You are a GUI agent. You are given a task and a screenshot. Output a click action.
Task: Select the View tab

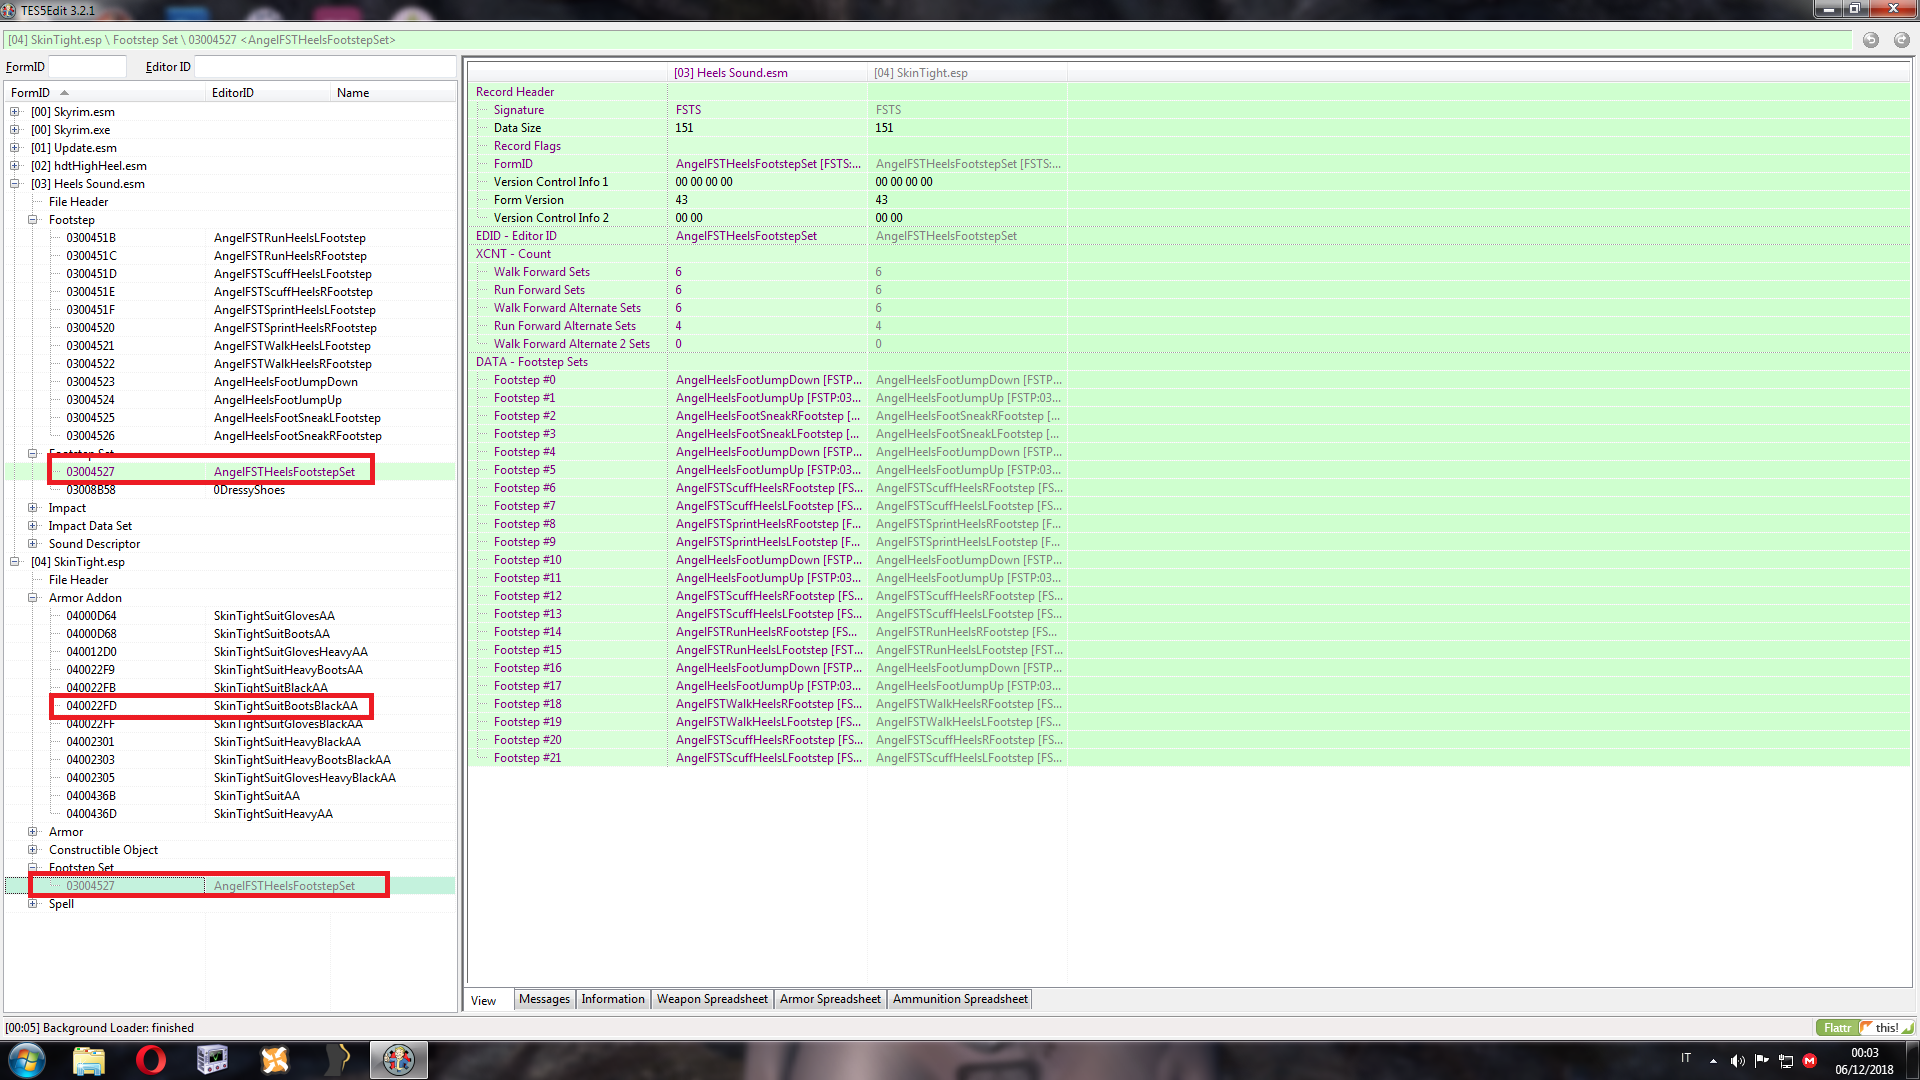point(488,1001)
